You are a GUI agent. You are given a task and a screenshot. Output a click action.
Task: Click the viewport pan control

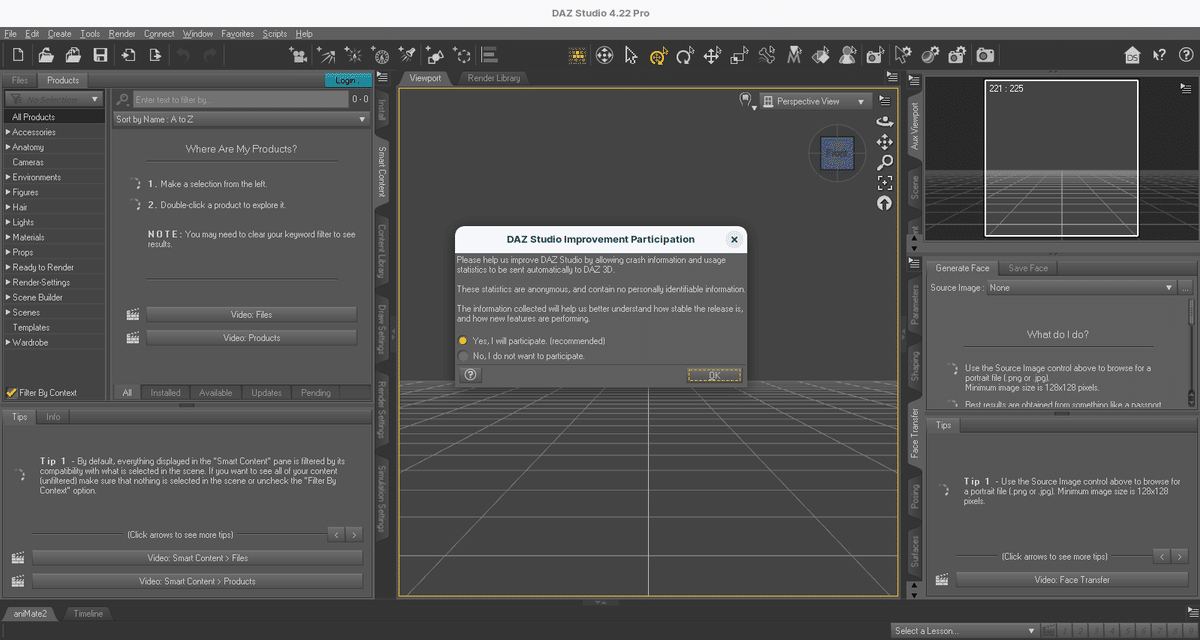click(x=885, y=142)
